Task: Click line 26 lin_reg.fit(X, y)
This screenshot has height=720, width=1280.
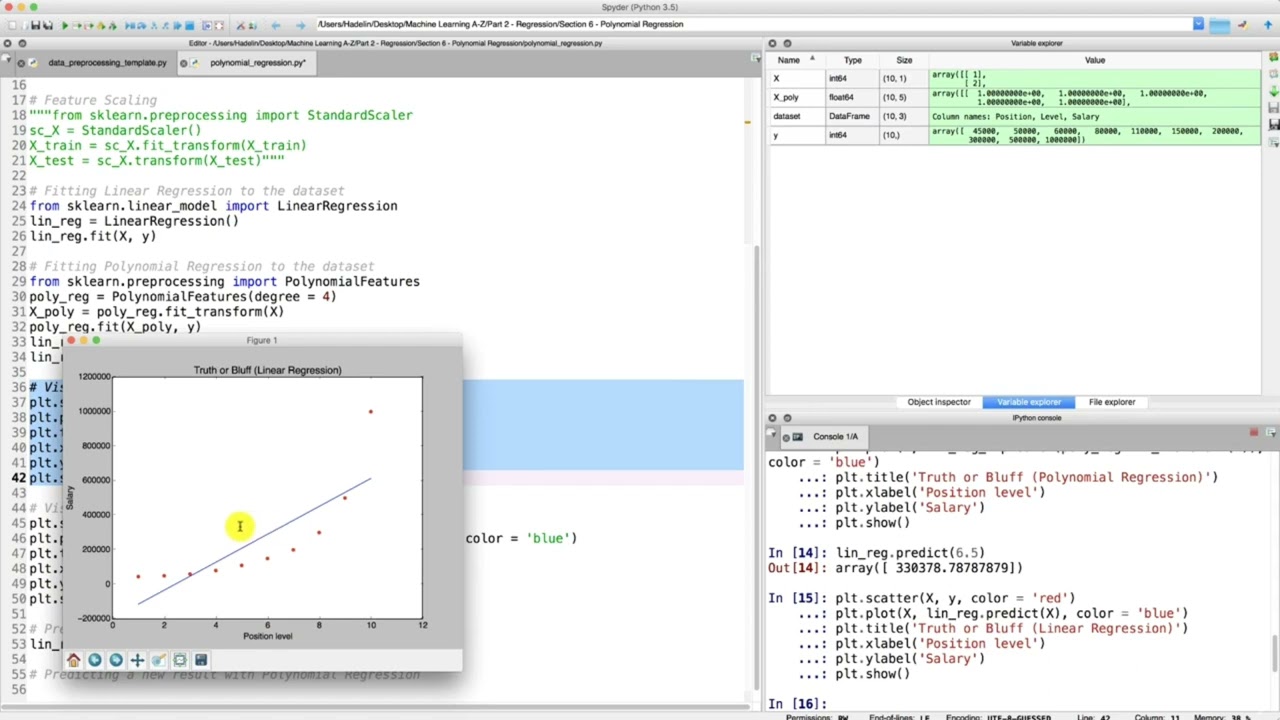Action: point(93,236)
